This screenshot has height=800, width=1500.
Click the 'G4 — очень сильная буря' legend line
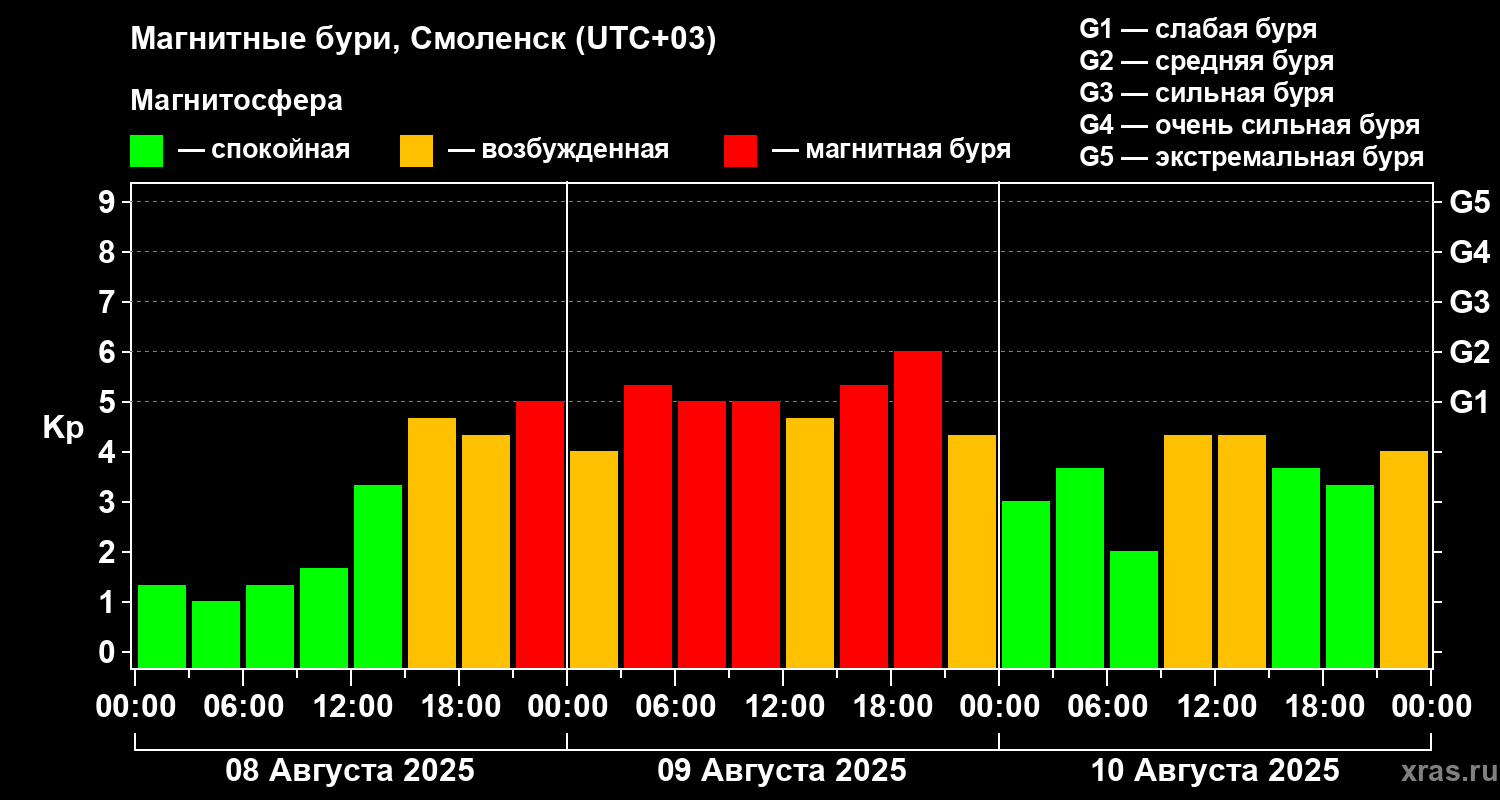[x=1250, y=125]
